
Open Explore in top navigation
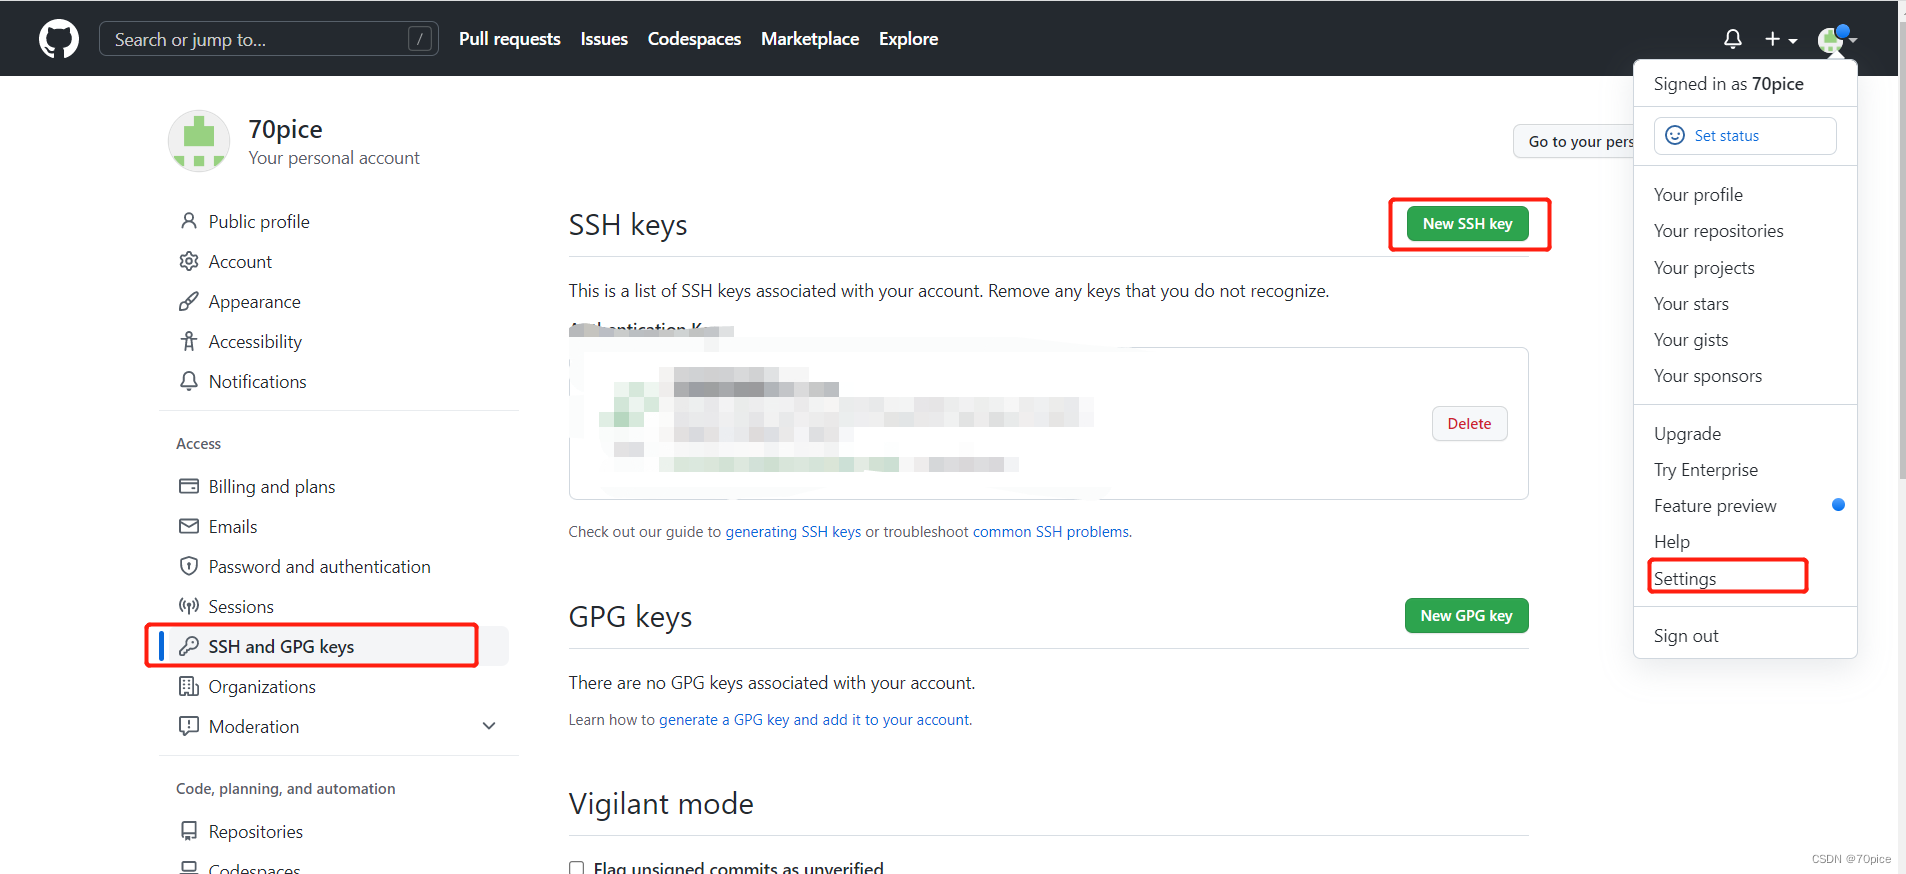[x=908, y=39]
